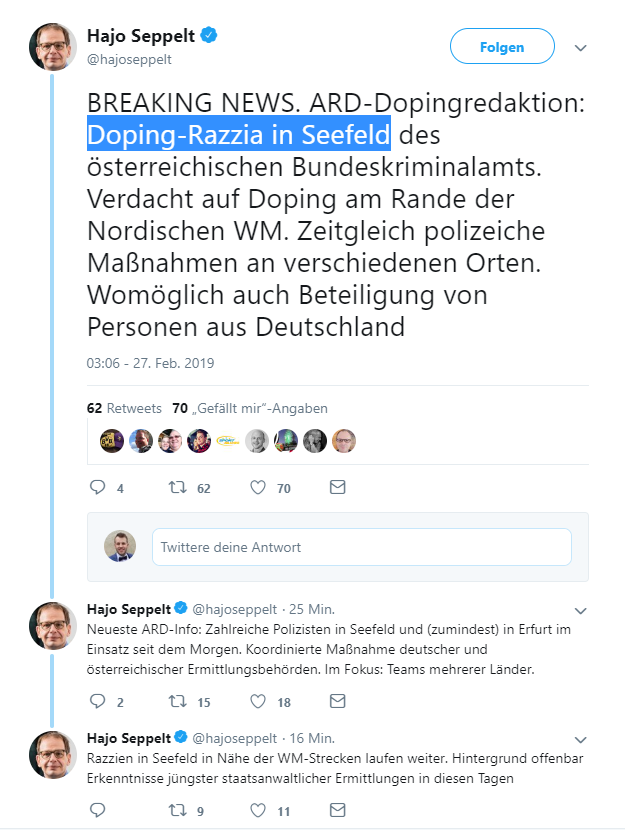
Task: Expand options chevron on 16 Min. reply
Action: click(x=581, y=739)
